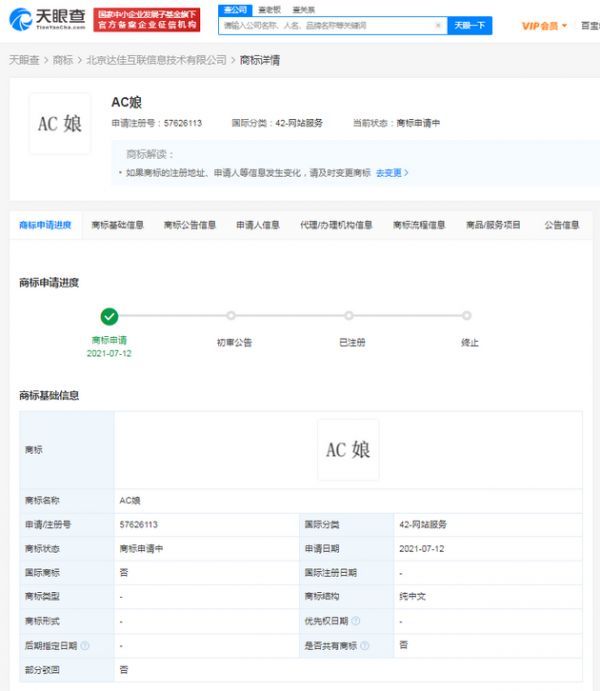Click the 初审公告 progress step marker
This screenshot has width=600, height=691.
coord(231,316)
